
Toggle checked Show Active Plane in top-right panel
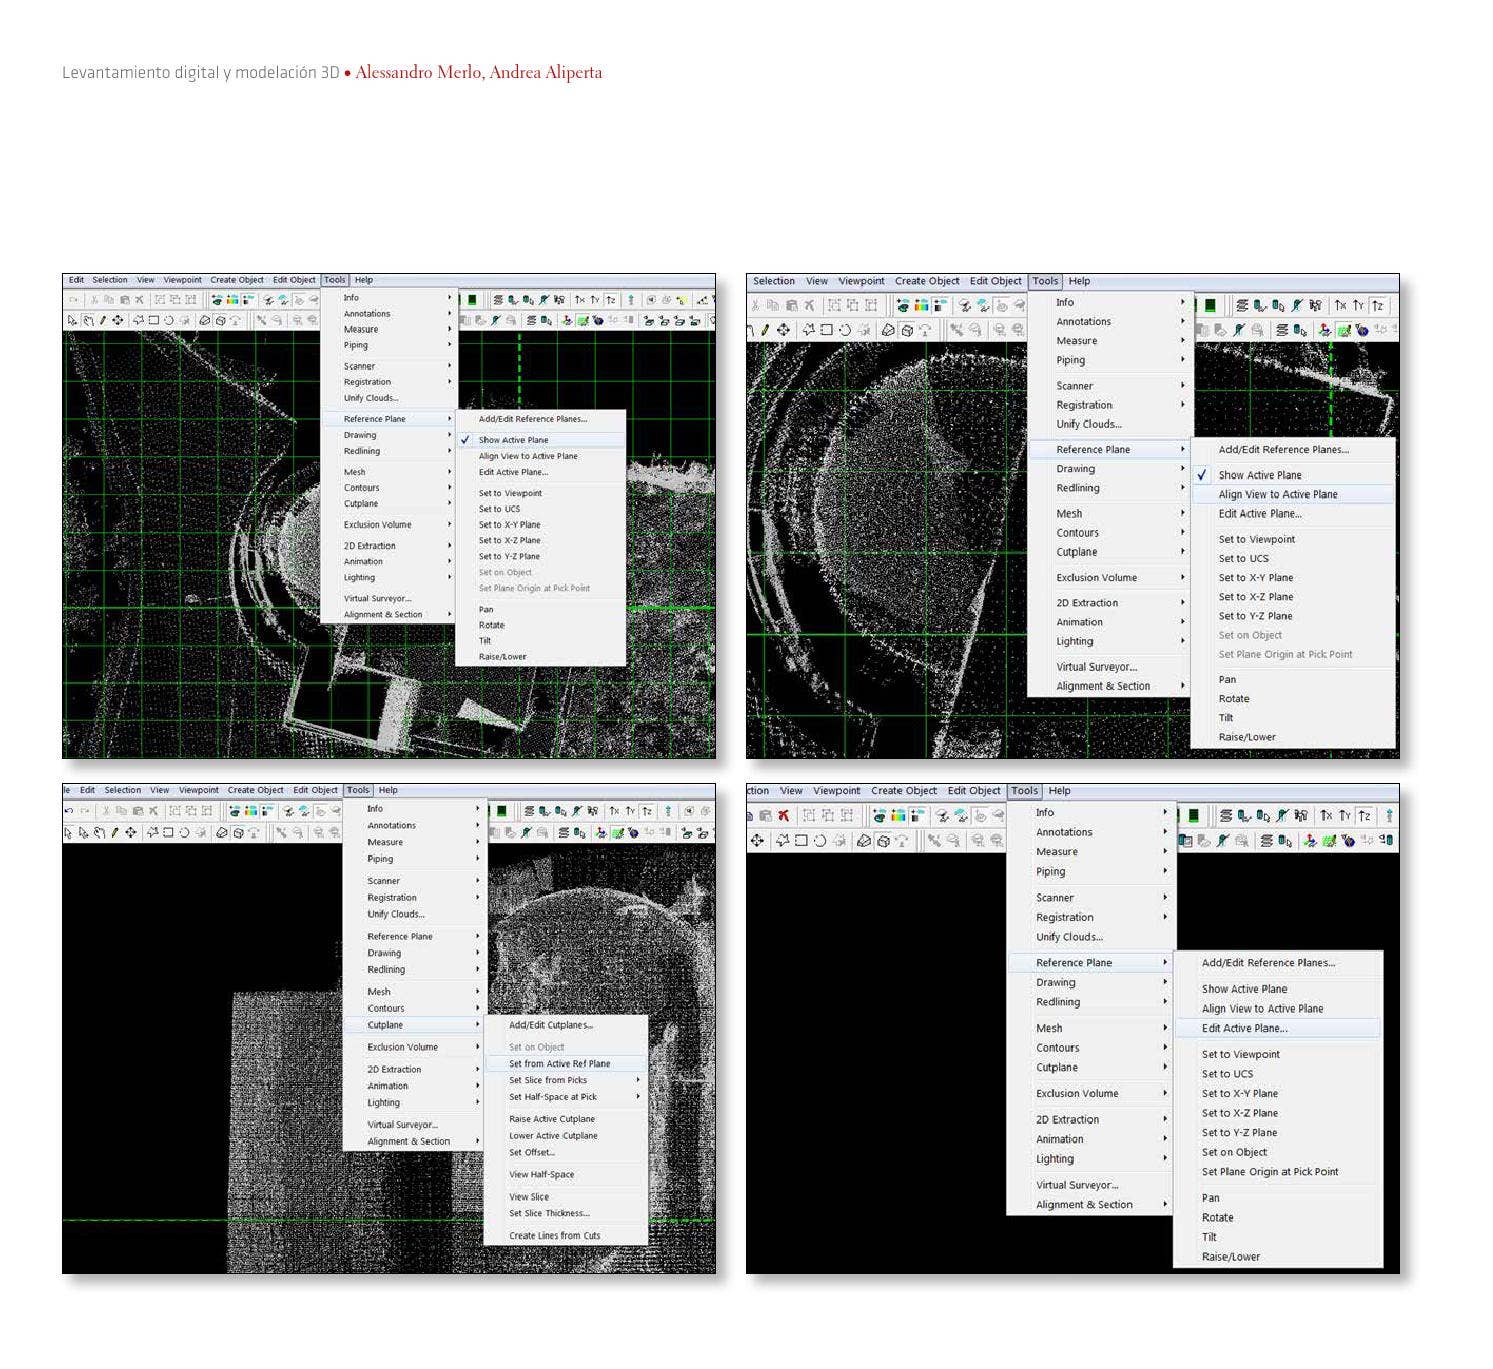click(x=1259, y=475)
